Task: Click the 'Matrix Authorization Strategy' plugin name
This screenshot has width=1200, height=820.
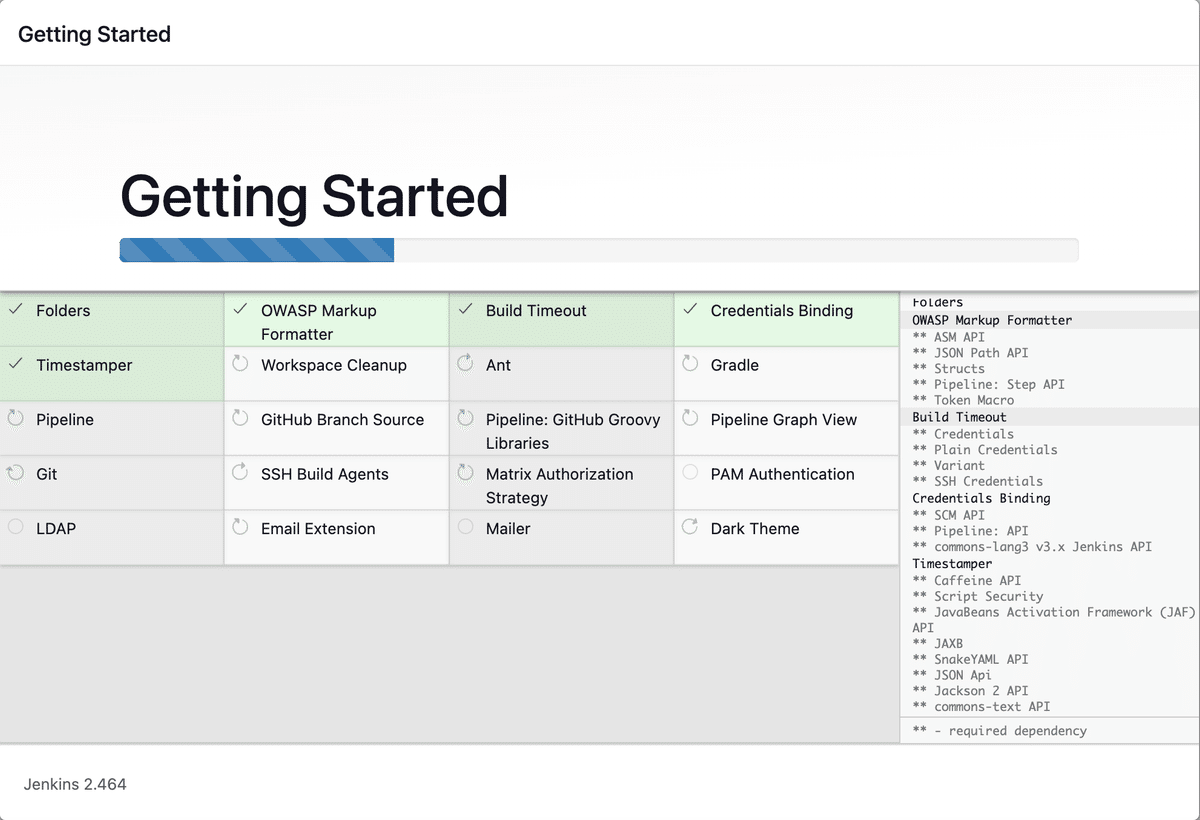Action: click(x=560, y=486)
